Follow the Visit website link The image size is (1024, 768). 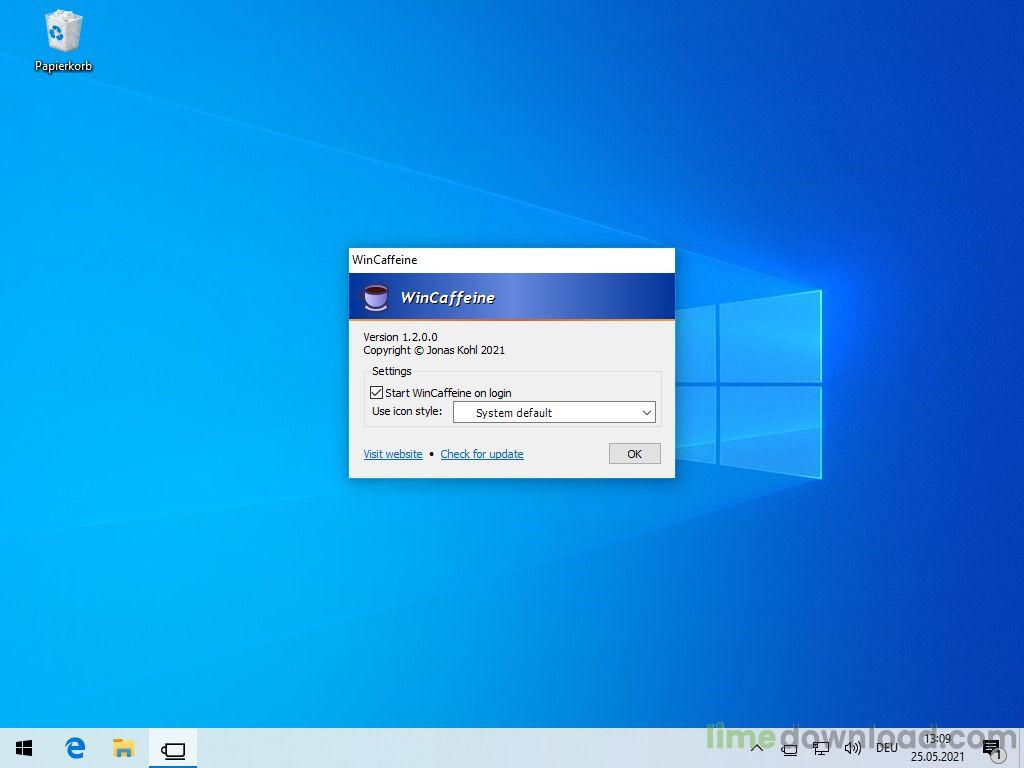[x=393, y=454]
